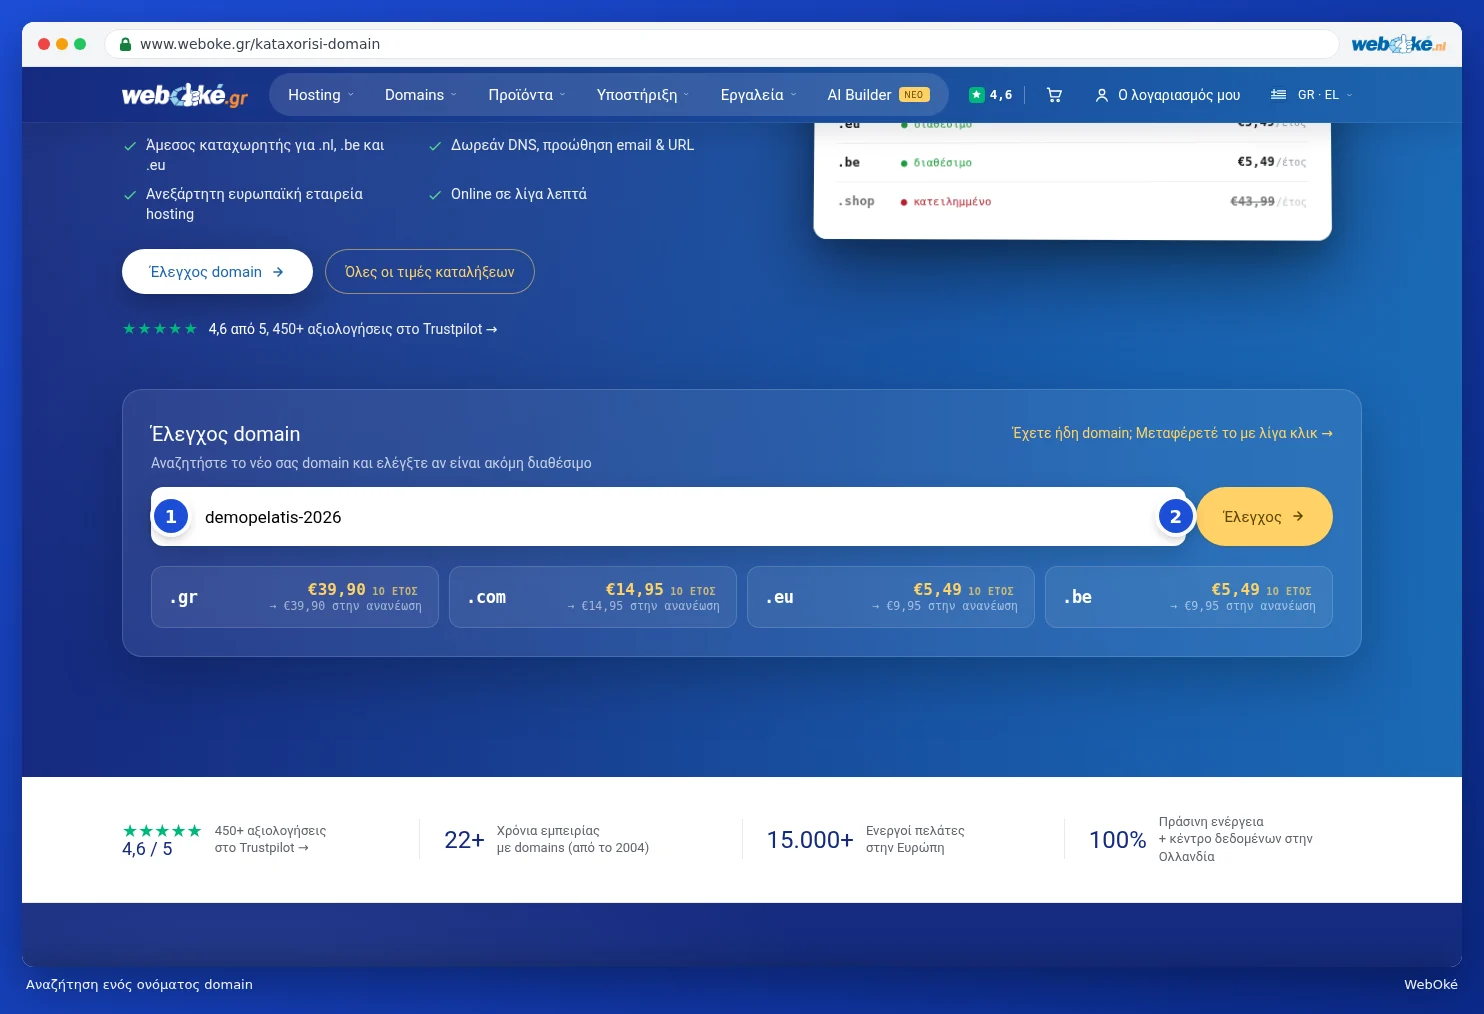The image size is (1484, 1014).
Task: Click the WebOké.gr logo in navbar
Action: [x=185, y=95]
